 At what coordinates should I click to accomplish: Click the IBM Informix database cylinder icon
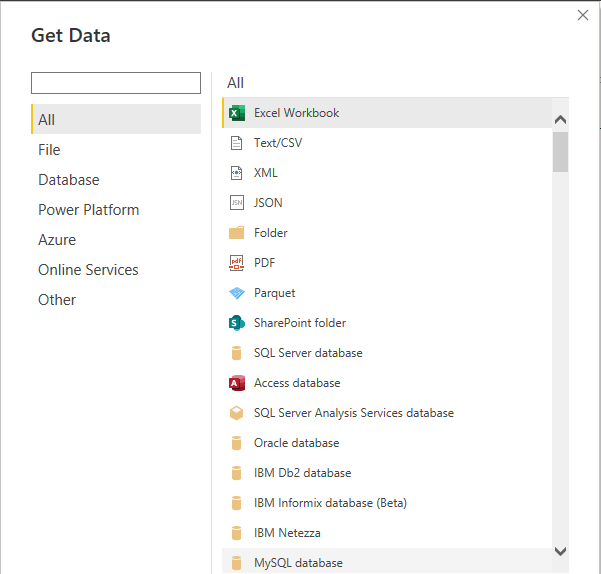(236, 503)
